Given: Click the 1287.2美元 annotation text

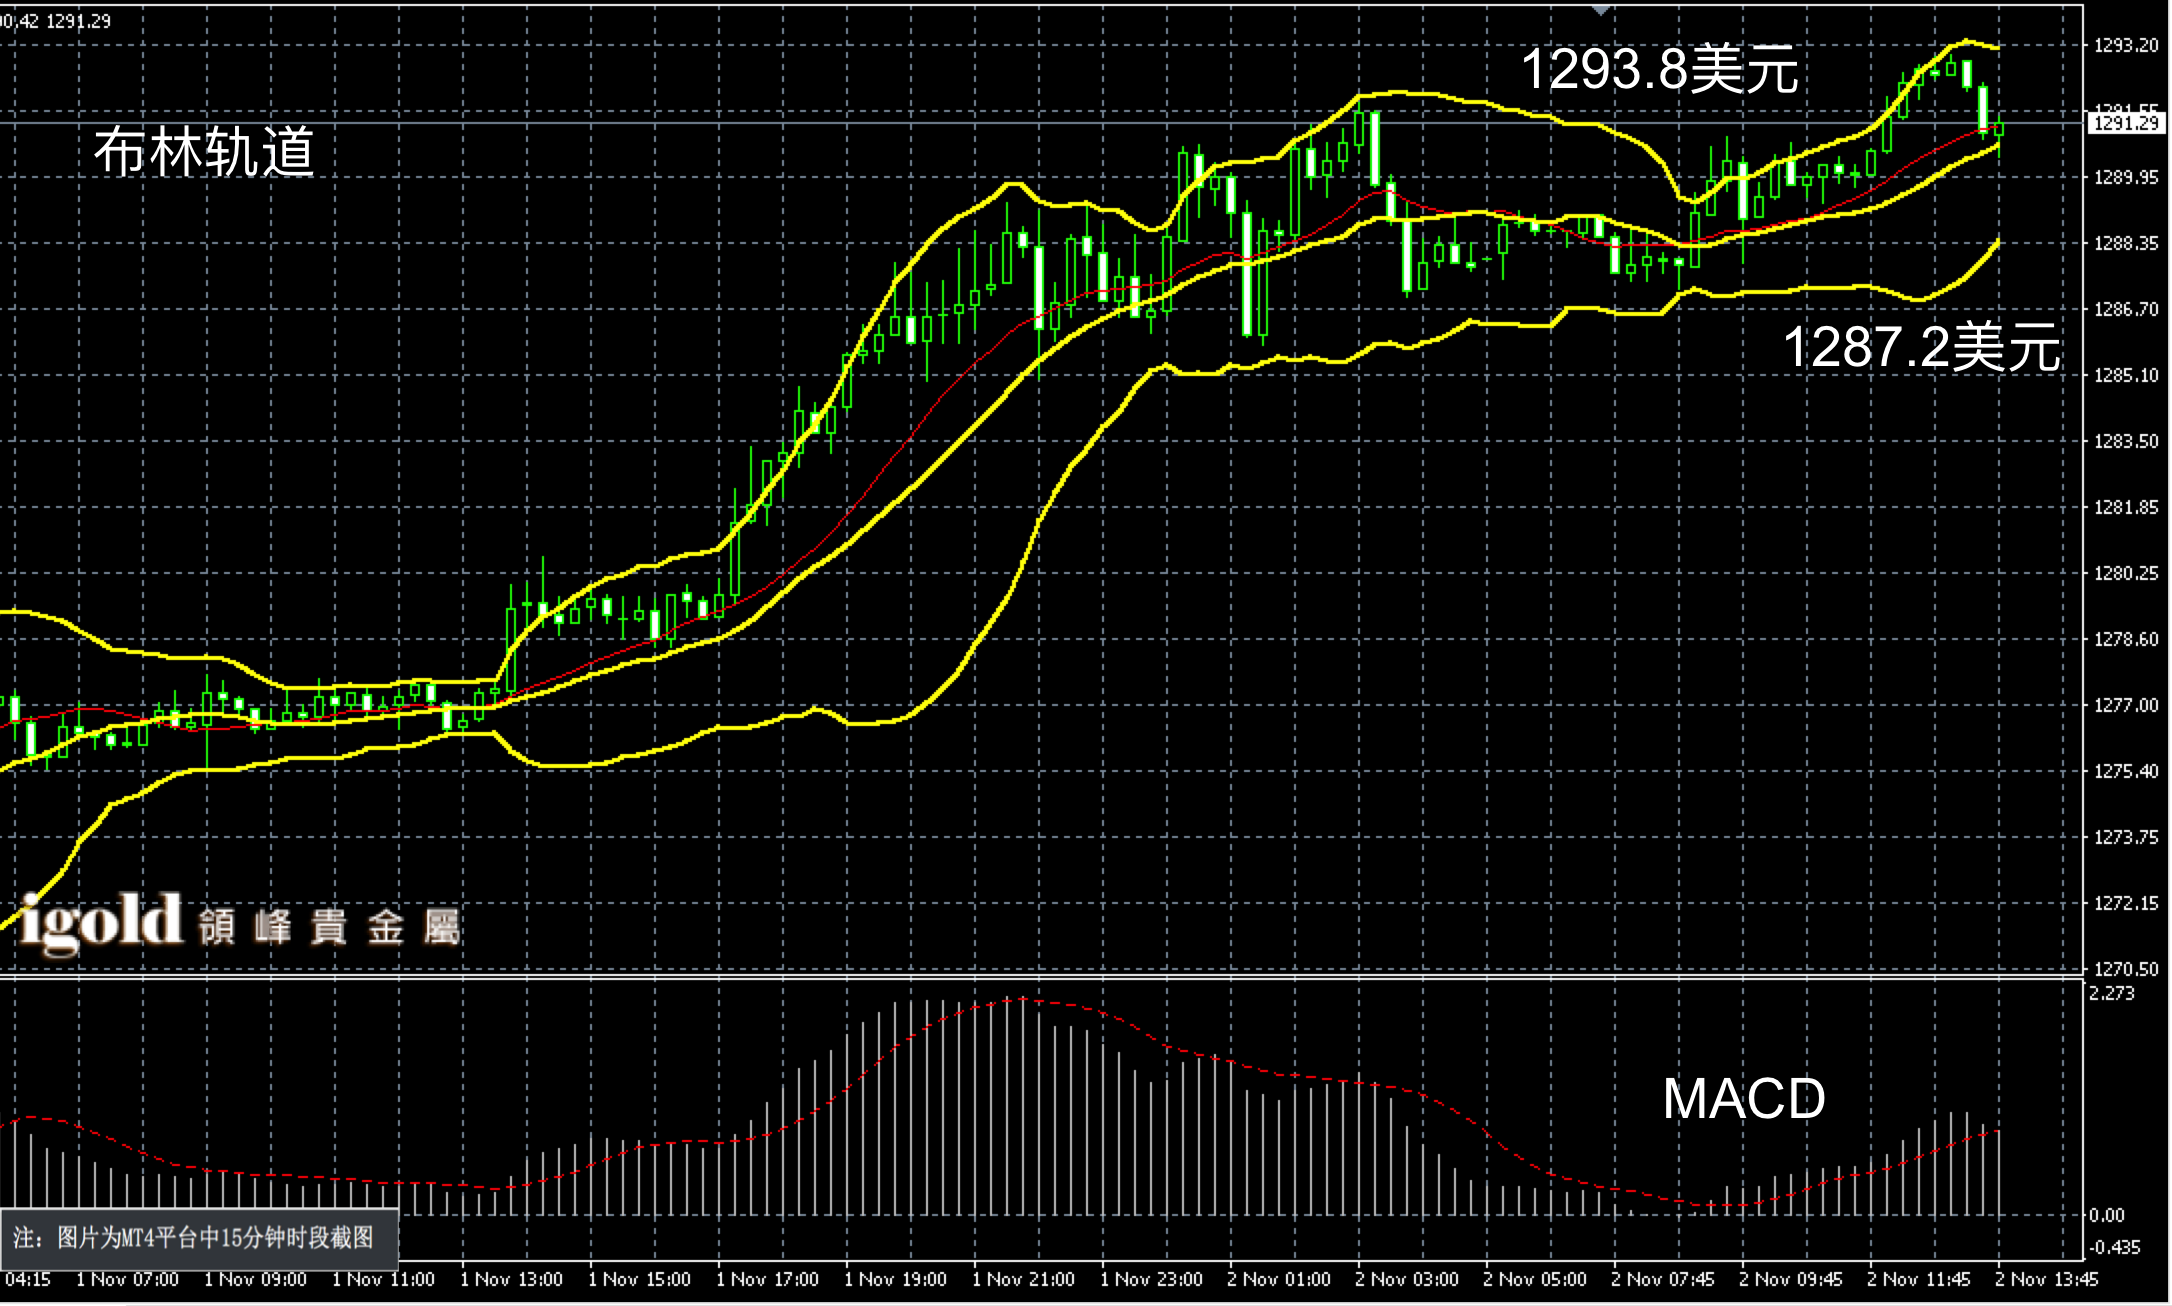Looking at the screenshot, I should pyautogui.click(x=1921, y=347).
